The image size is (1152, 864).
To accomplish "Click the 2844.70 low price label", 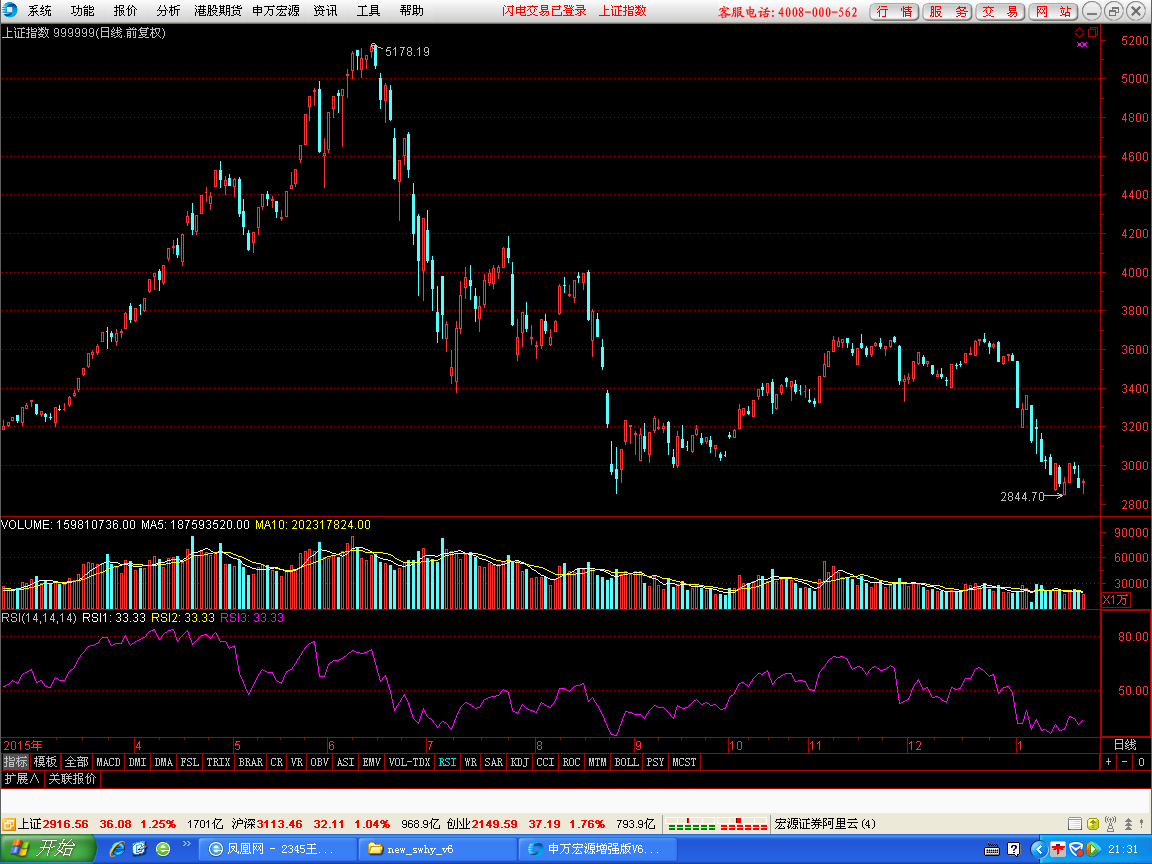I will 1022,497.
